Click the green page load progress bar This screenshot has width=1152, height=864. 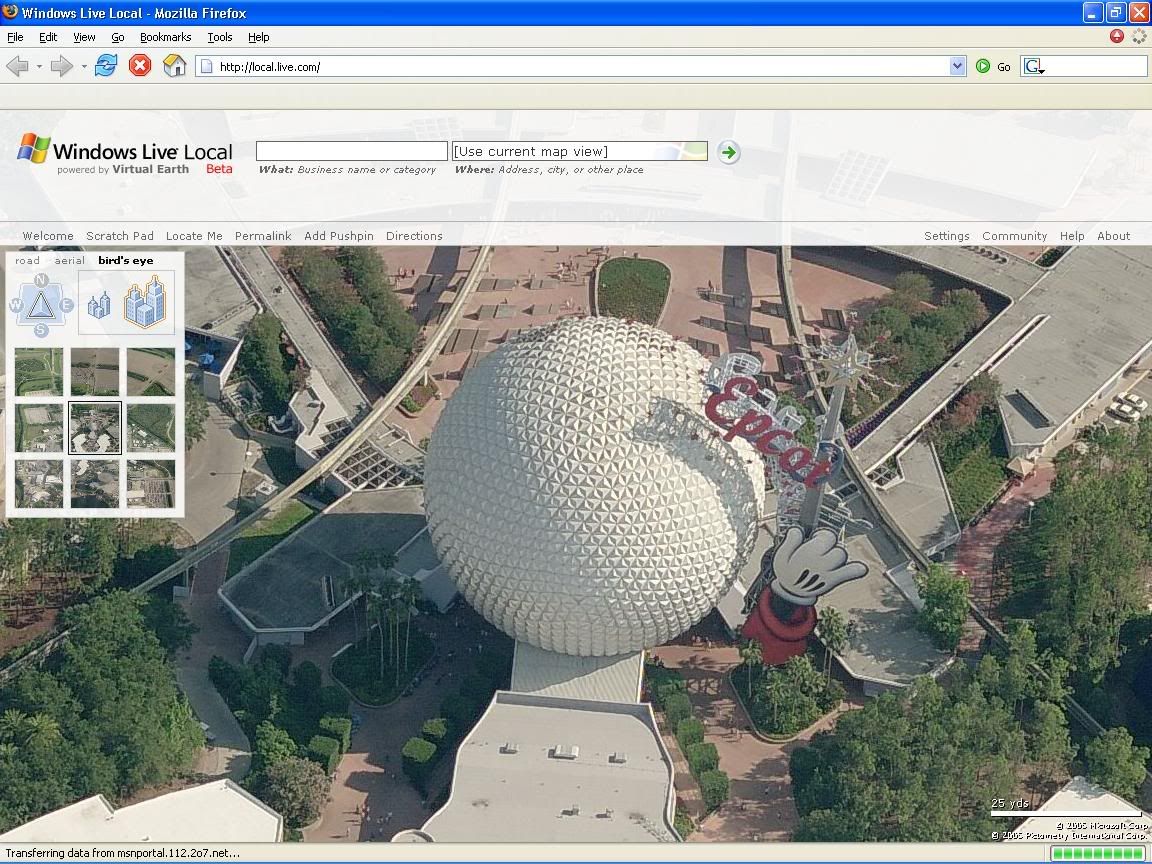[1097, 854]
